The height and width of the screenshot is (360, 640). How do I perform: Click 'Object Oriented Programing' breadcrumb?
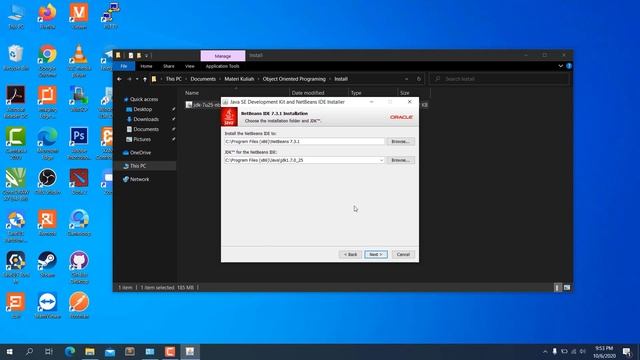294,79
